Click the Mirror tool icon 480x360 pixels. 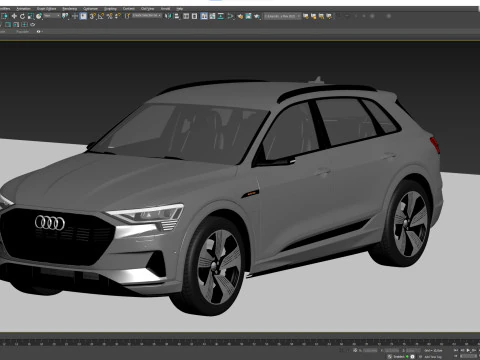(x=168, y=16)
